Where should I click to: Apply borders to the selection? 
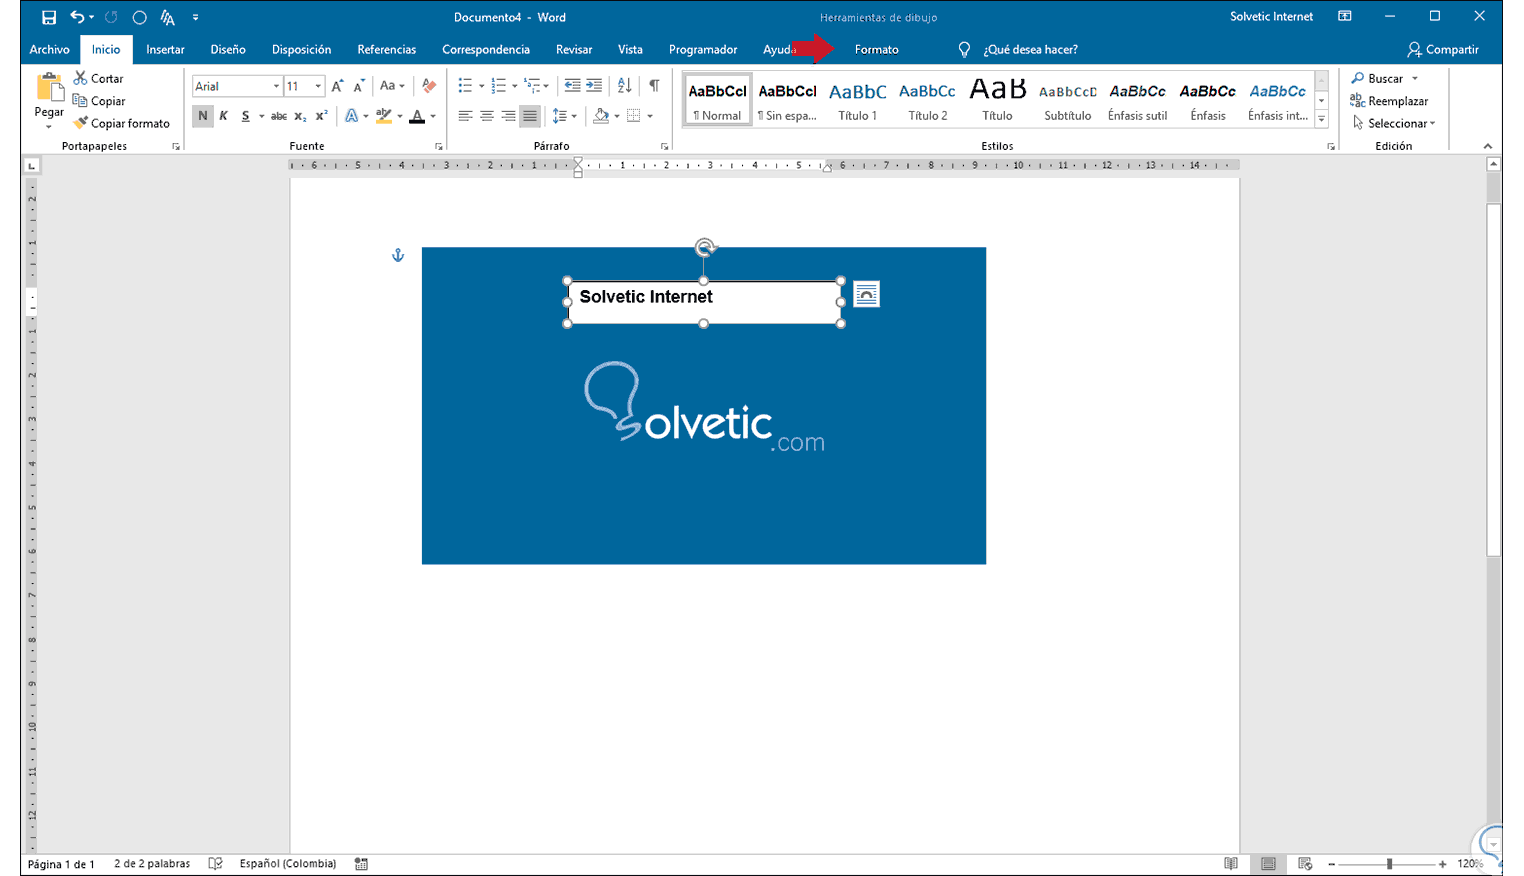coord(633,116)
